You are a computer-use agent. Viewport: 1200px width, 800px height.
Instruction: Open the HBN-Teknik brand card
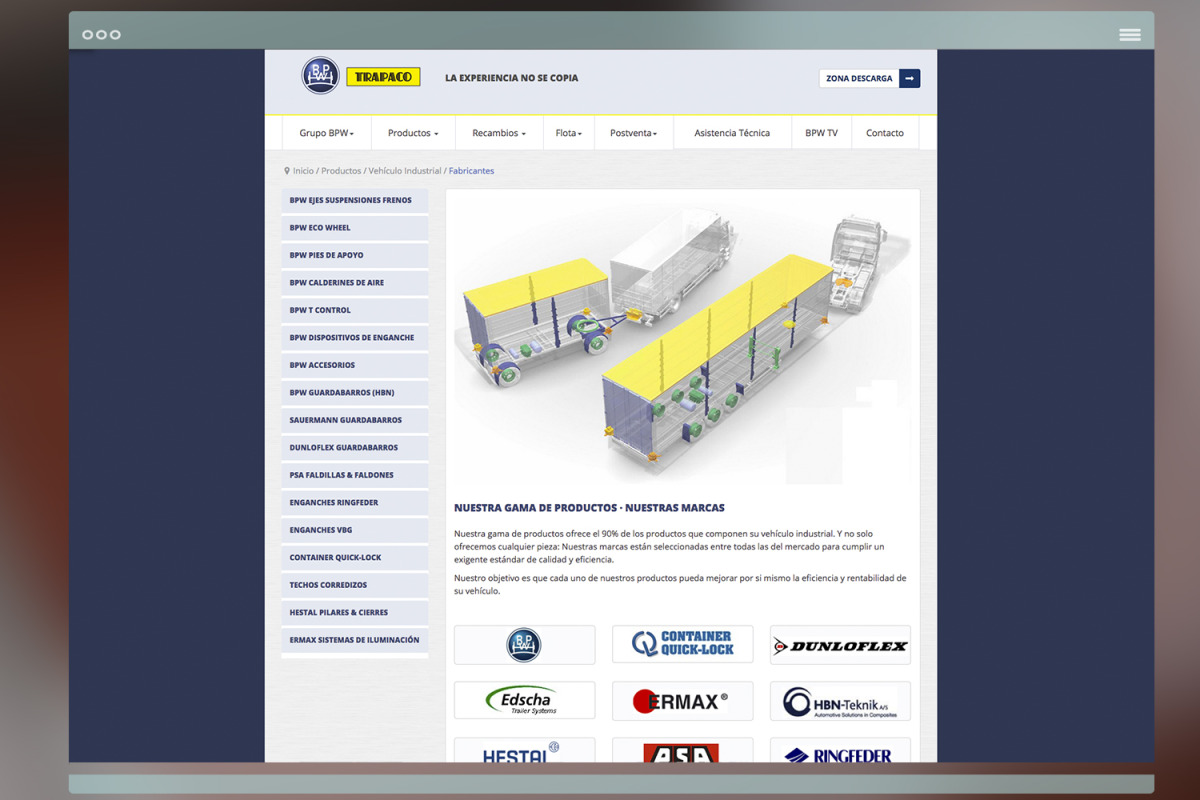(x=840, y=700)
